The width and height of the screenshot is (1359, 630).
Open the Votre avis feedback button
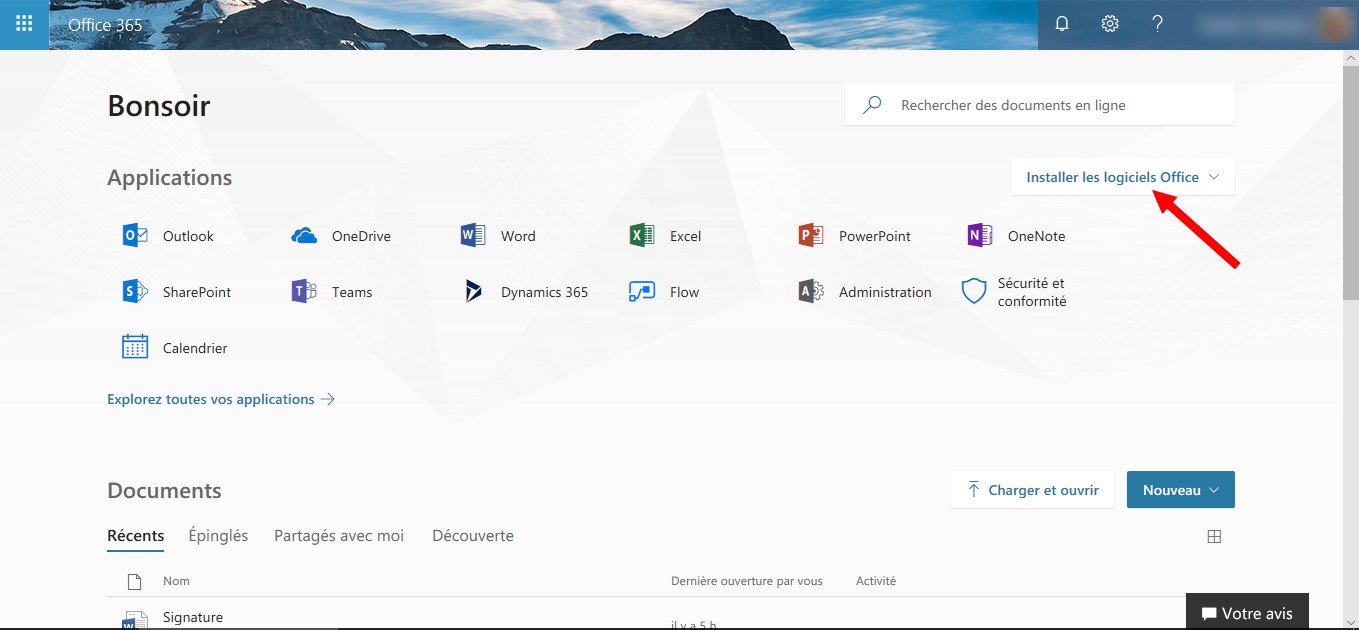tap(1247, 613)
